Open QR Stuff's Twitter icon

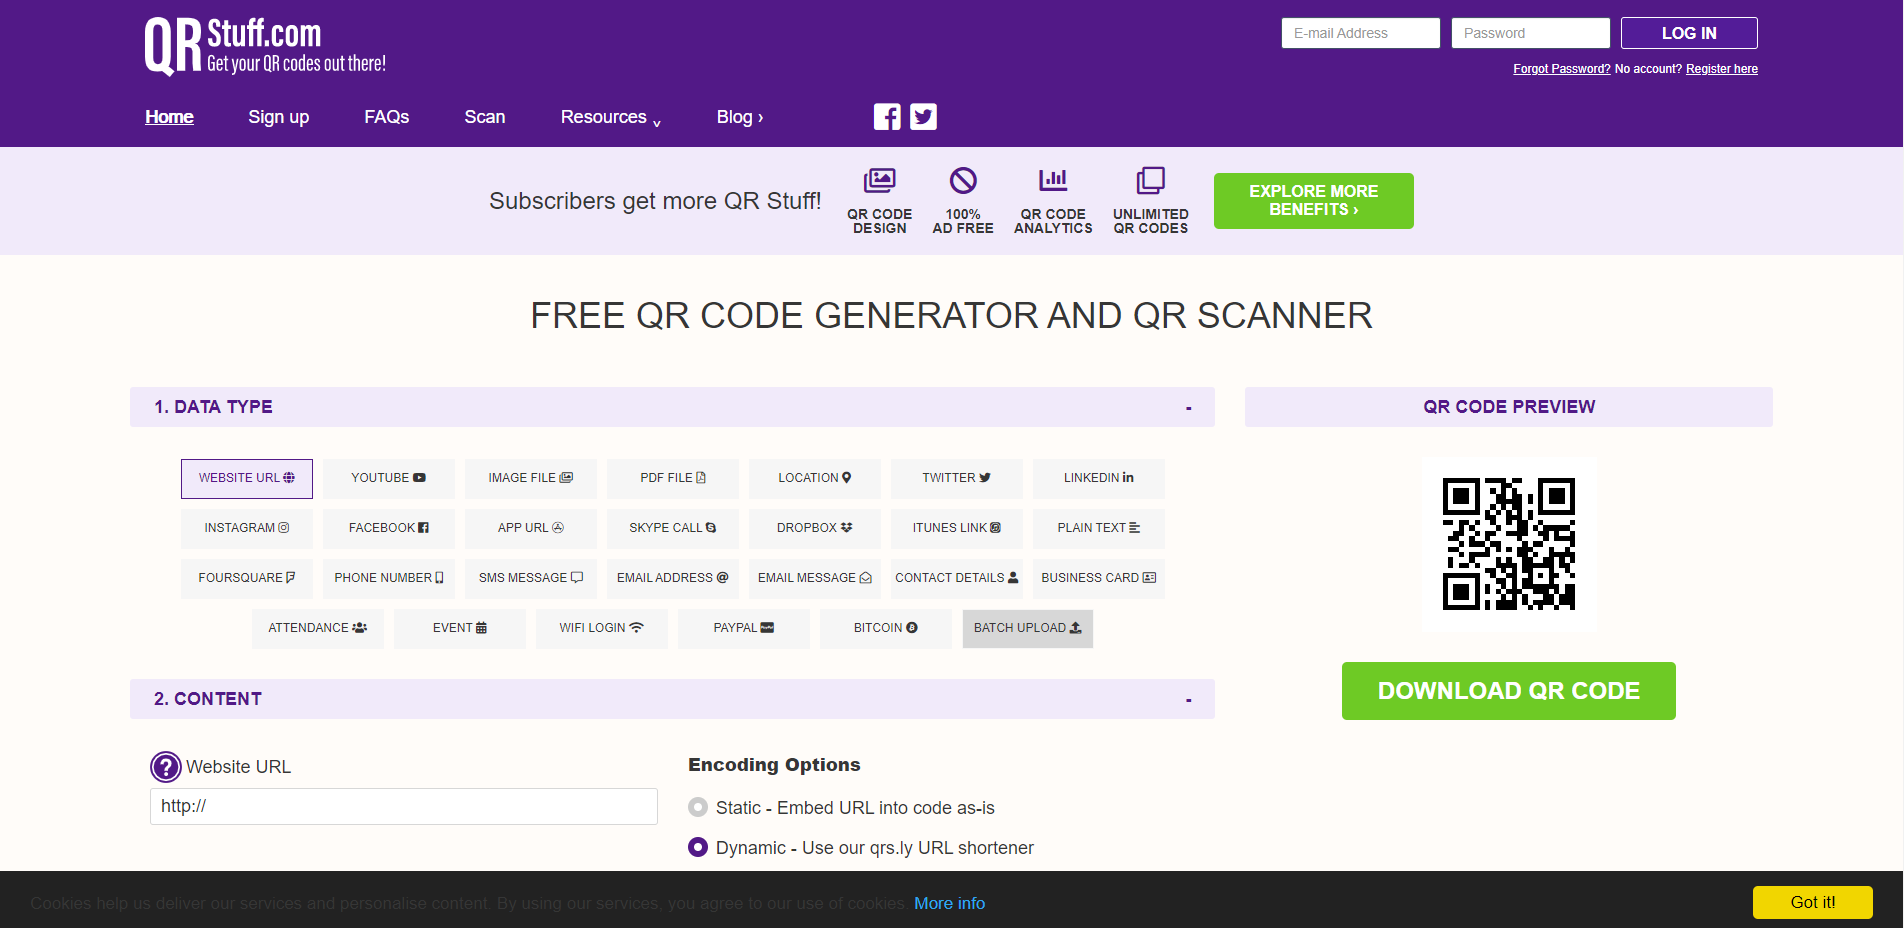point(922,116)
